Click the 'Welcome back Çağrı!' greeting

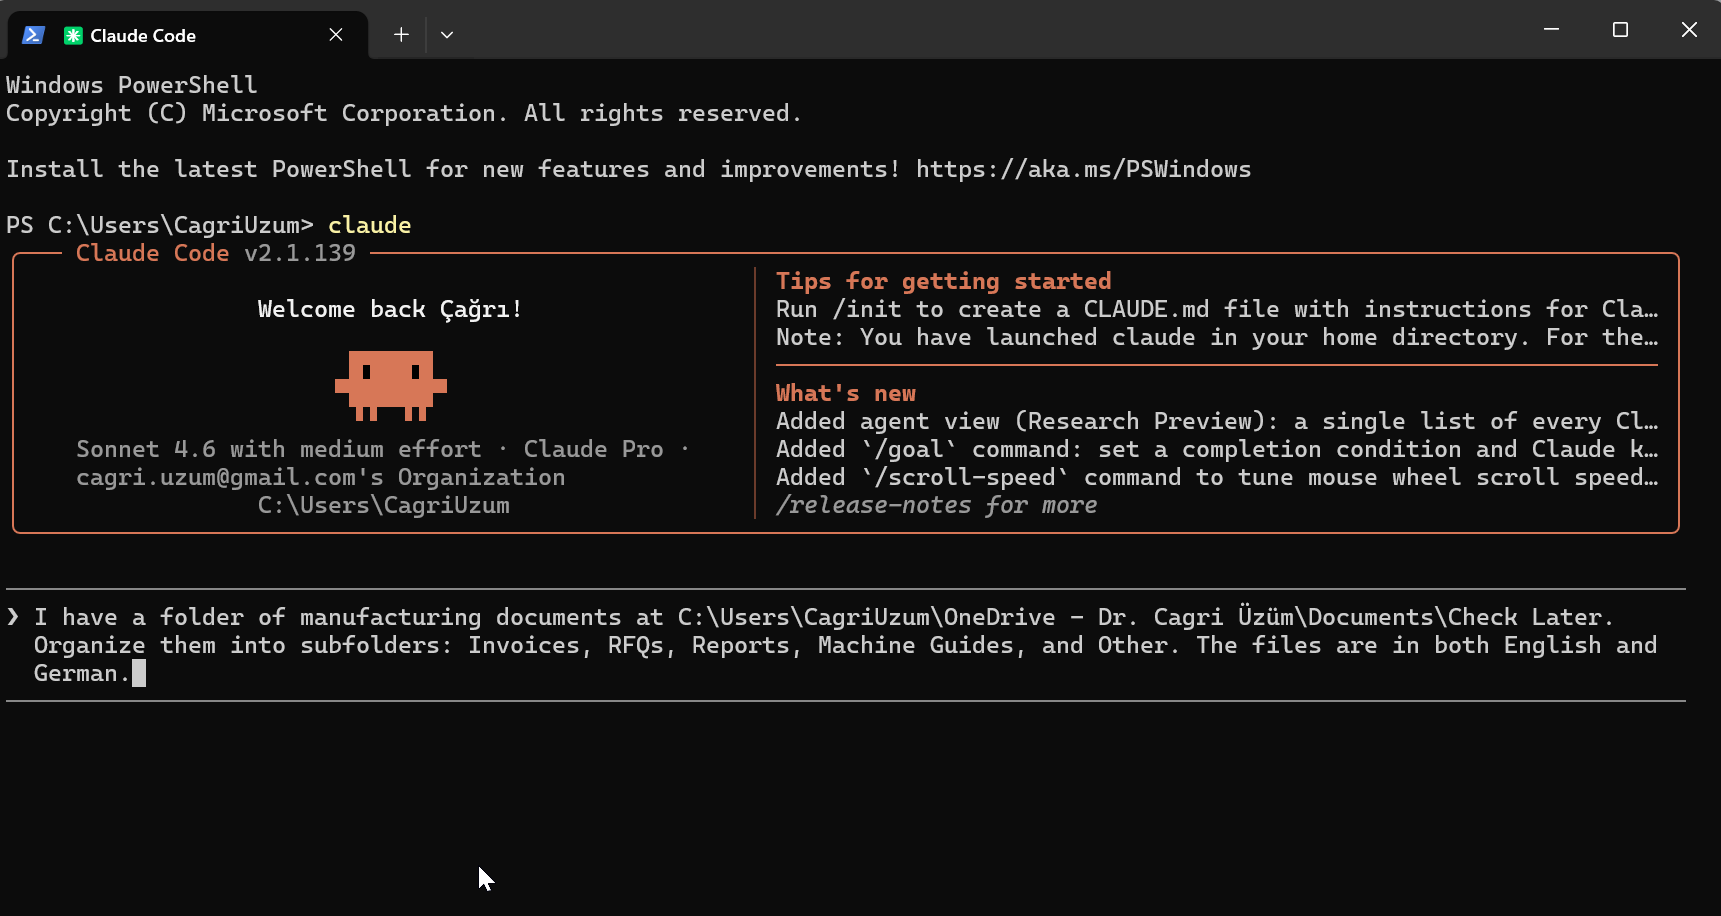click(390, 309)
